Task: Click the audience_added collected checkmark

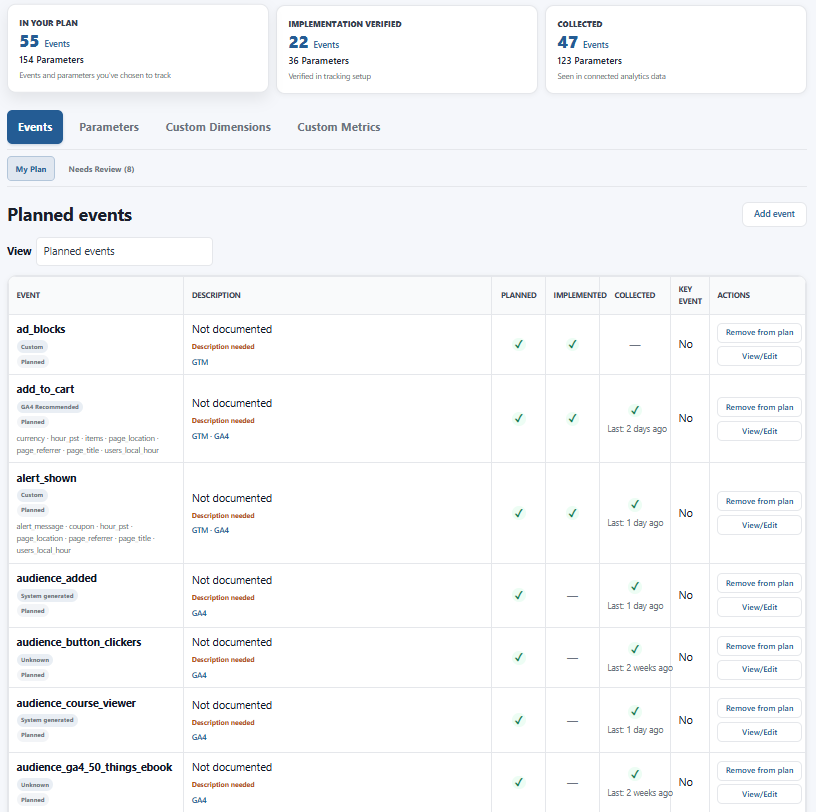Action: pos(635,586)
